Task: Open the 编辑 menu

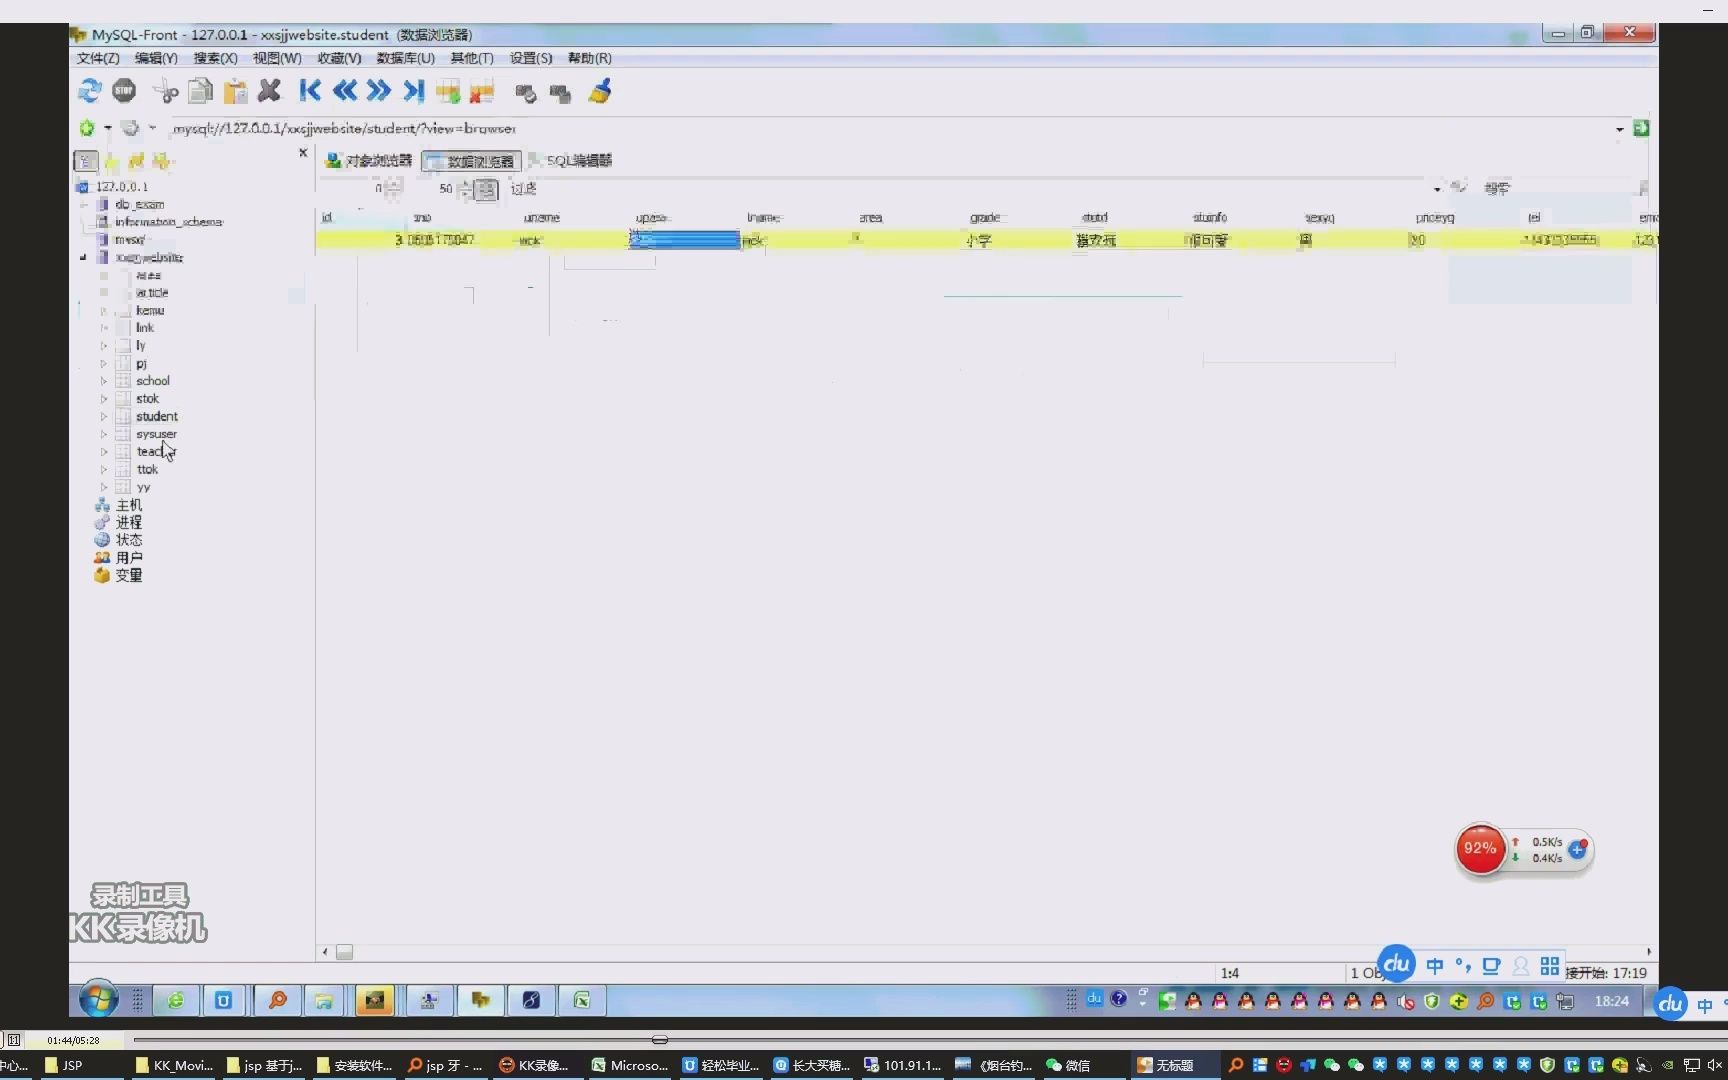Action: [x=156, y=58]
